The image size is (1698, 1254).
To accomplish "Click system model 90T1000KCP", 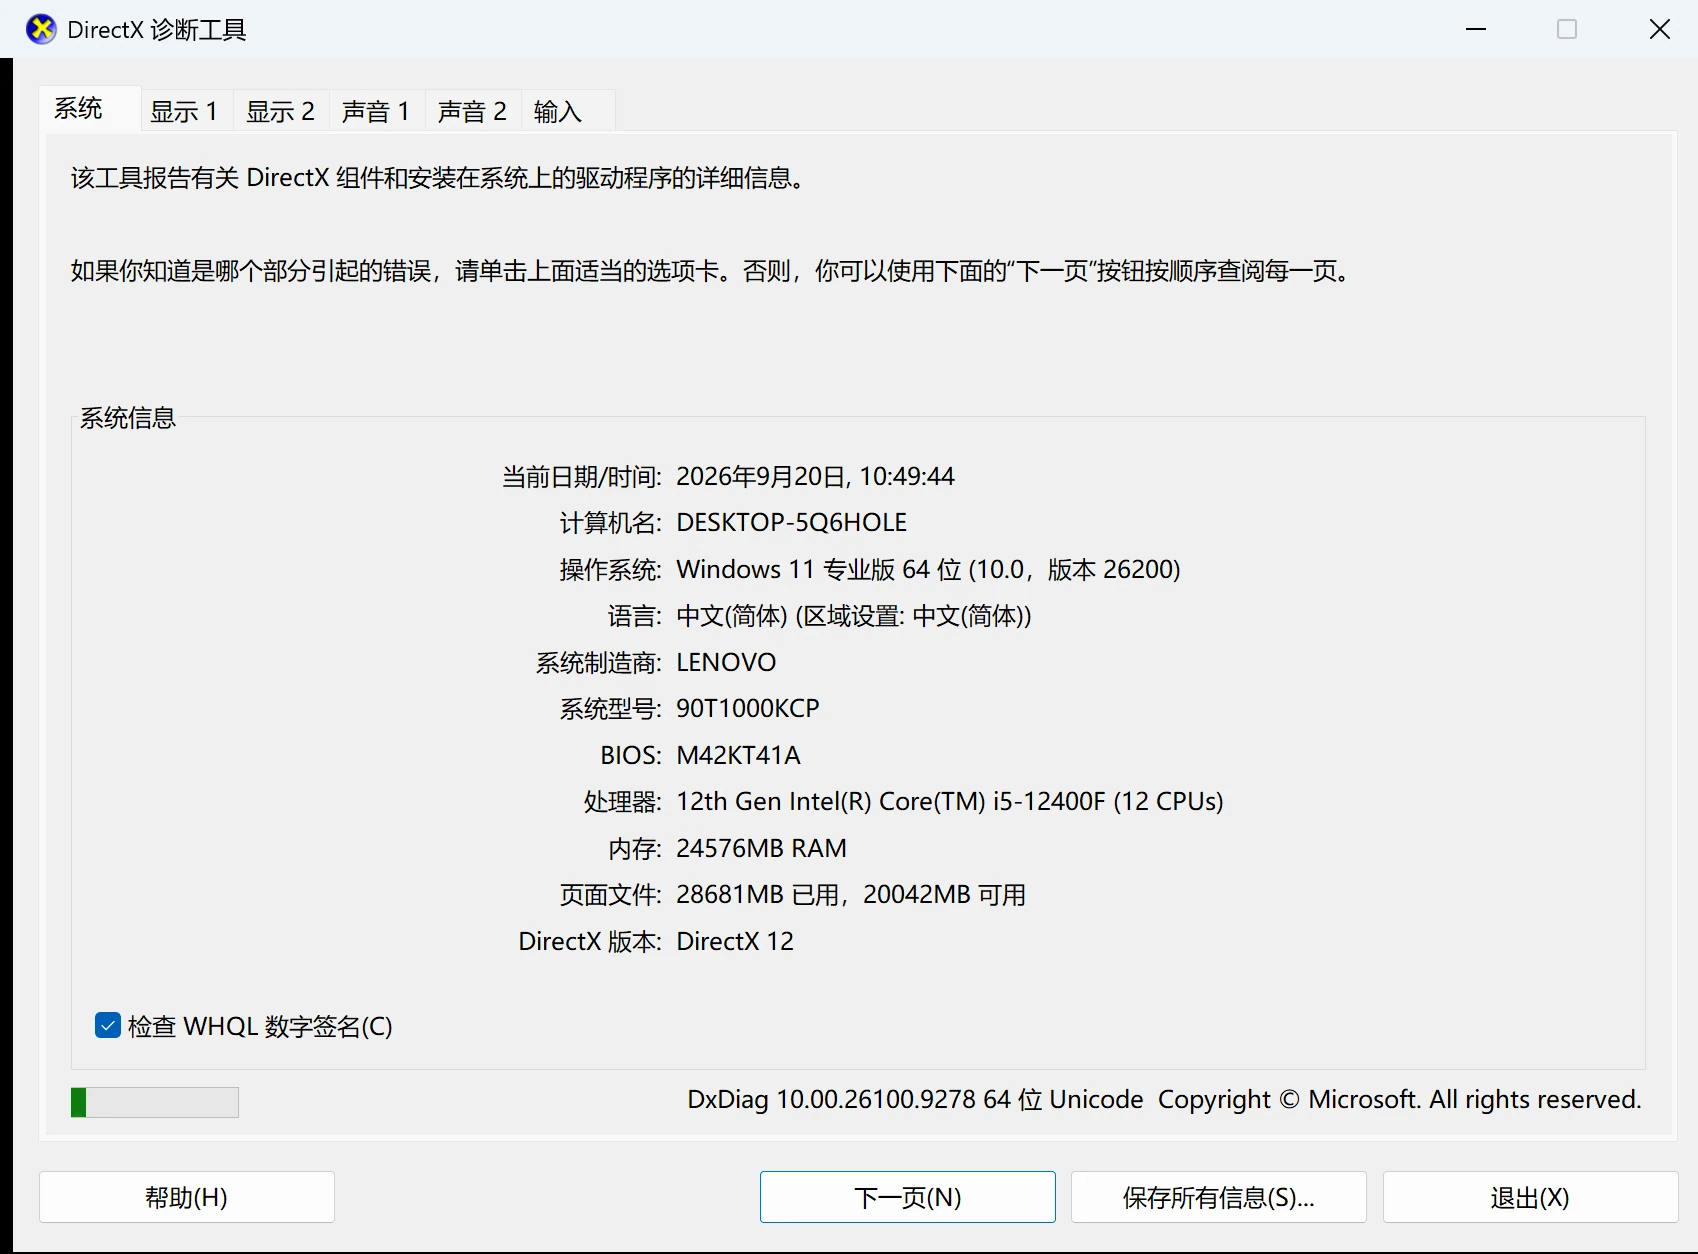I will 748,708.
